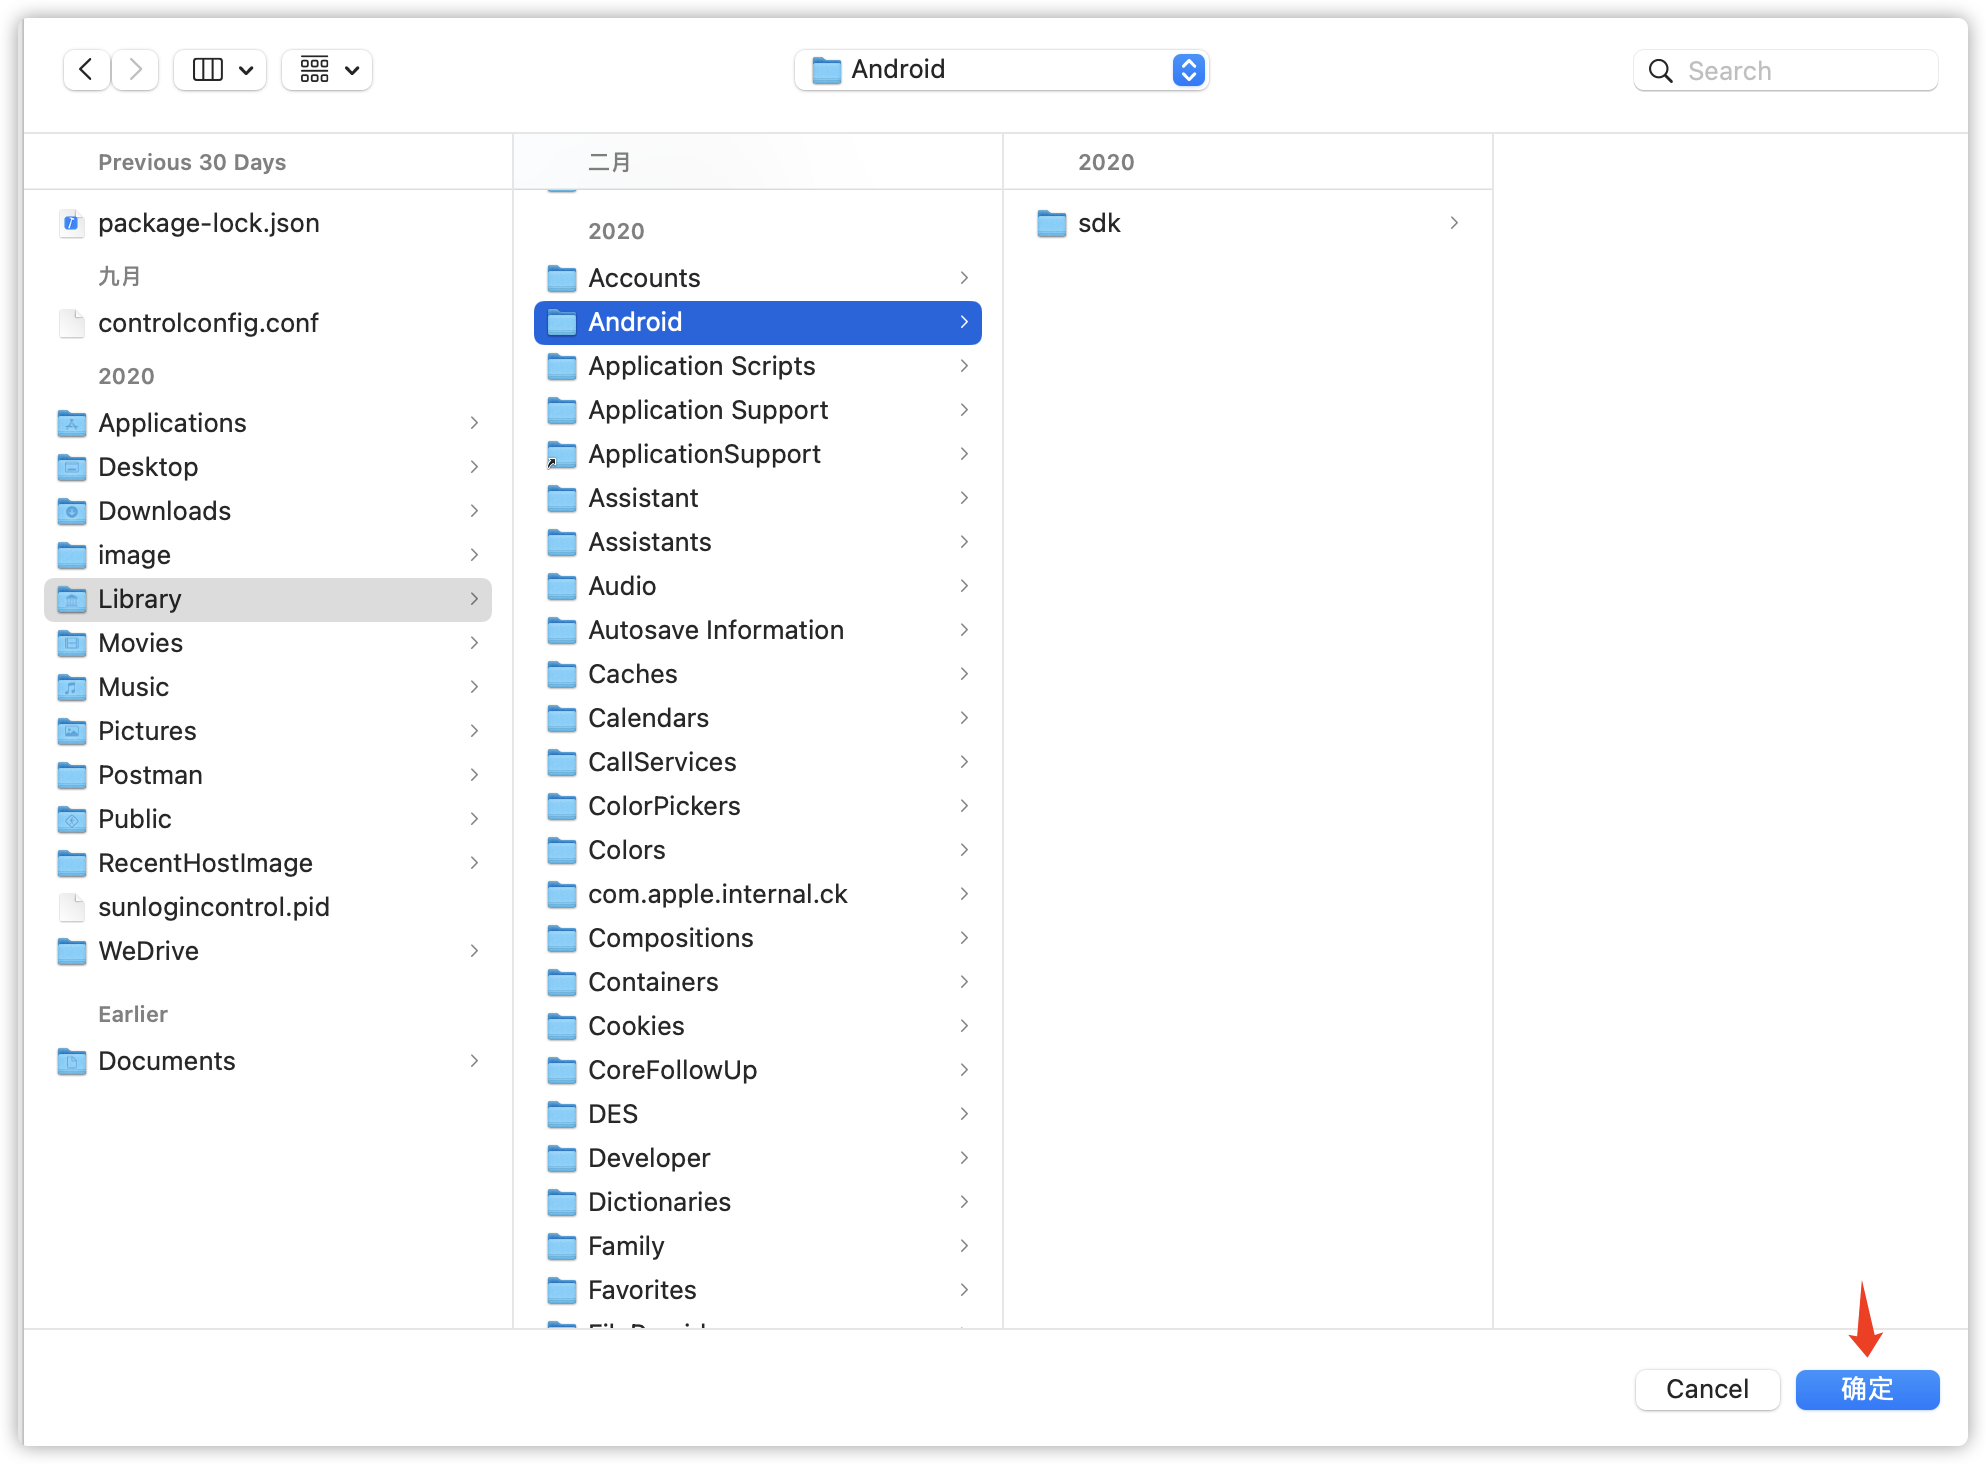Open the item grouping options button

[327, 70]
